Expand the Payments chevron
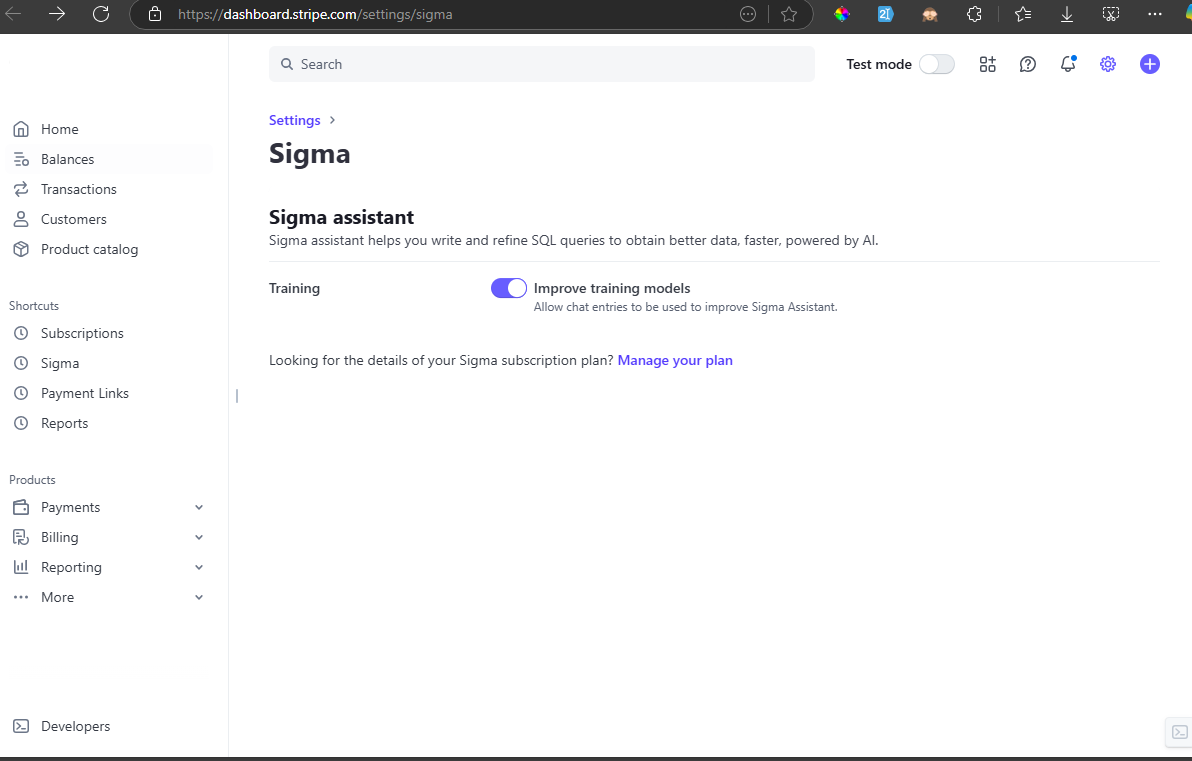 point(199,507)
